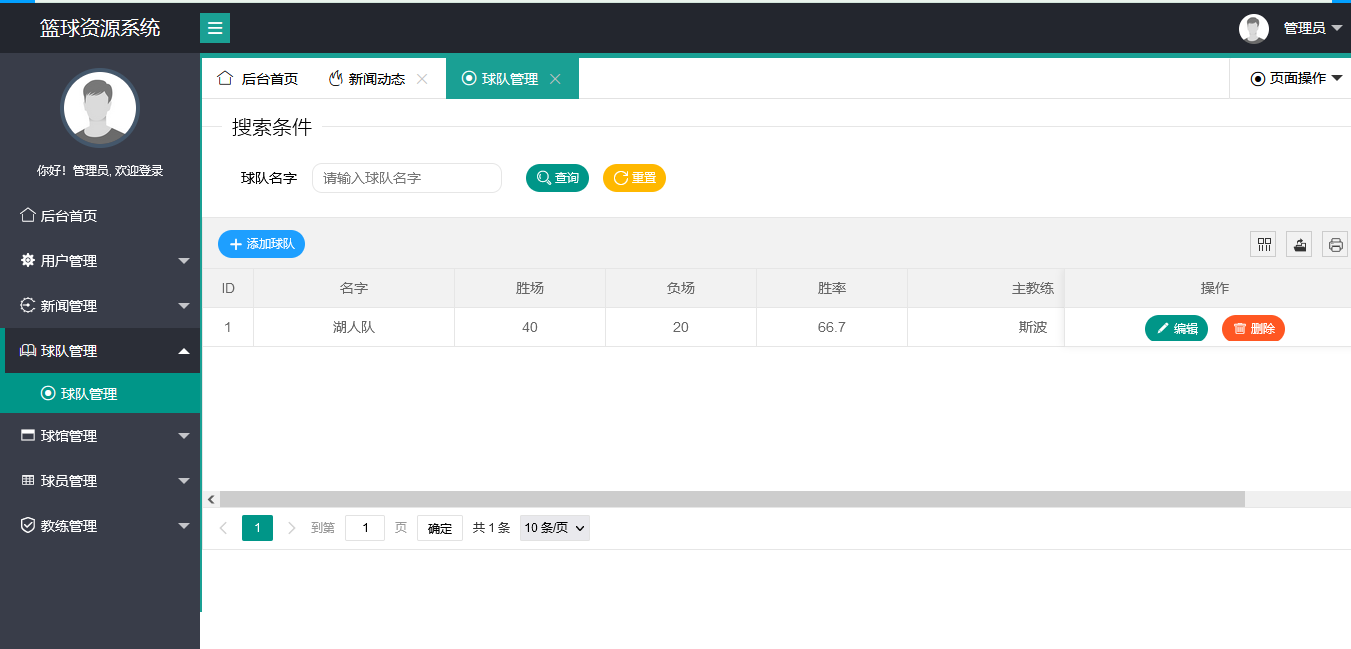The height and width of the screenshot is (649, 1351).
Task: Click 编辑 button for 湖人队
Action: tap(1176, 328)
